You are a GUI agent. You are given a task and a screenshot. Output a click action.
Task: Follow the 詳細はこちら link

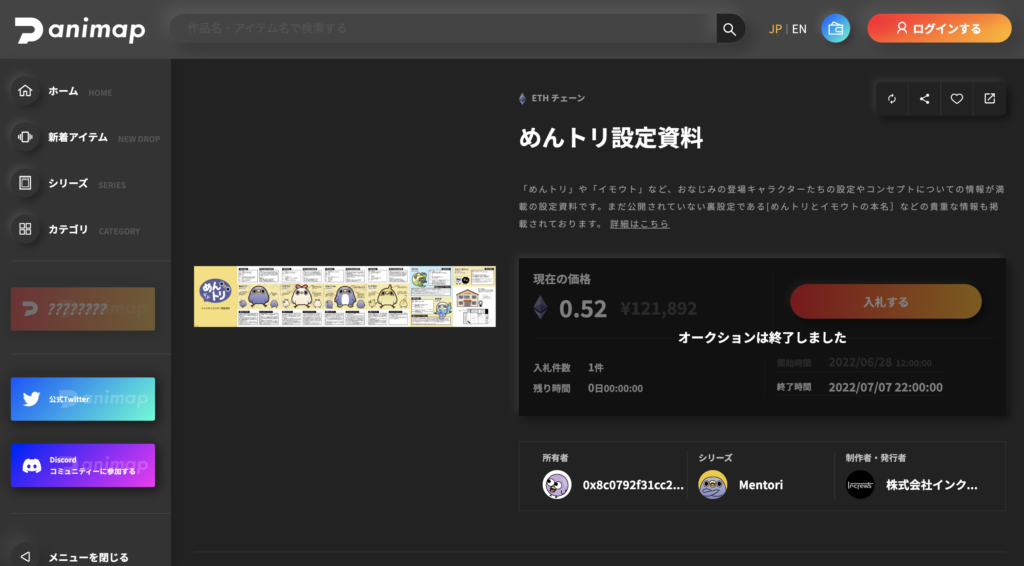639,224
